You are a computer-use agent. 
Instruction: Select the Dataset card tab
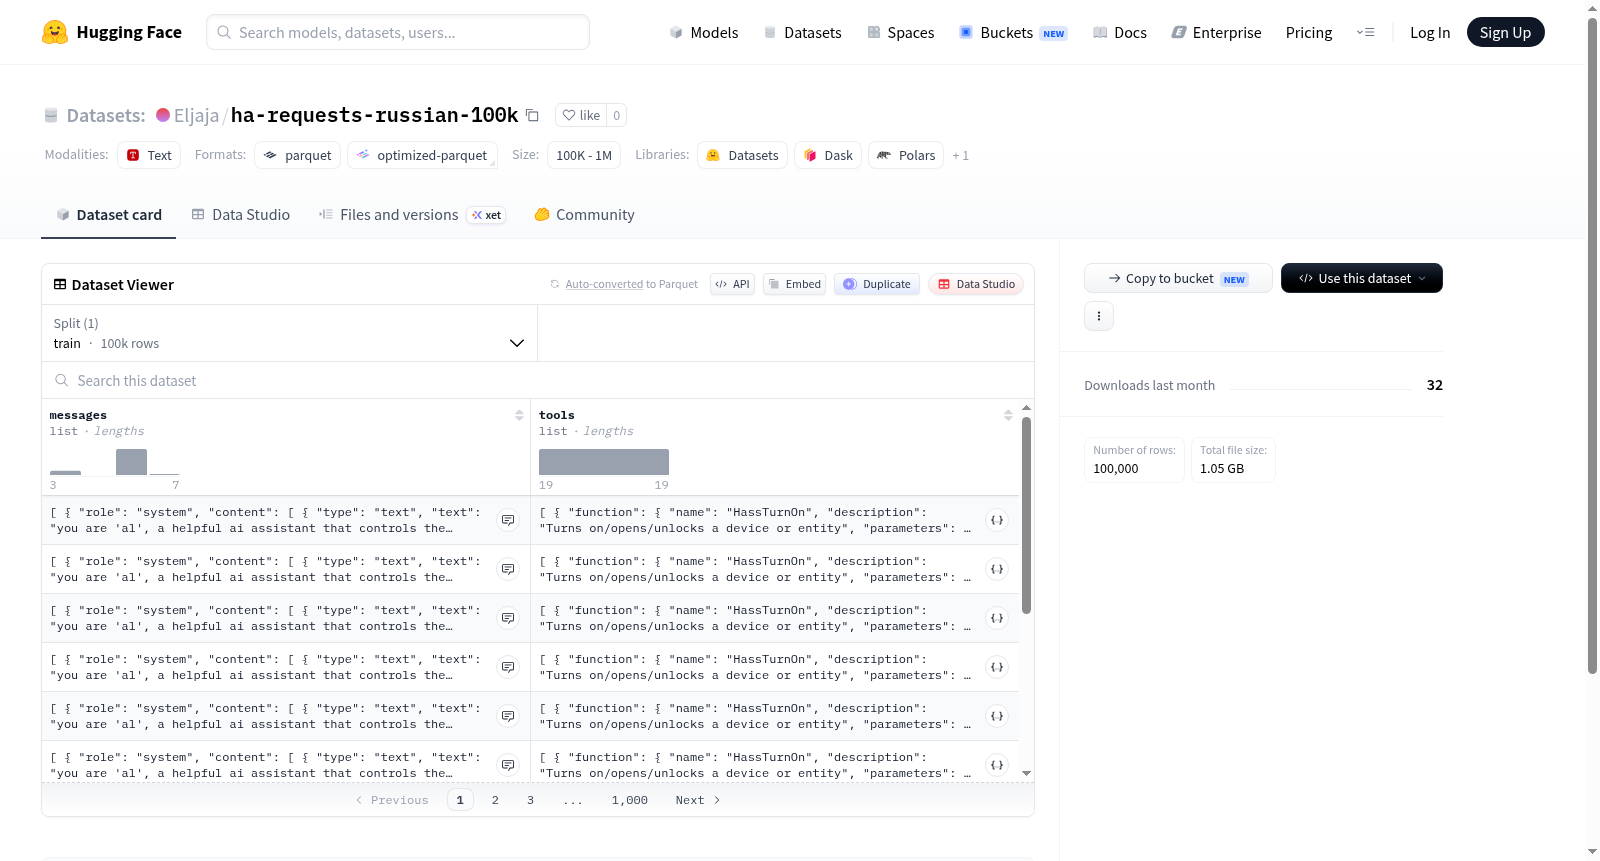(109, 214)
